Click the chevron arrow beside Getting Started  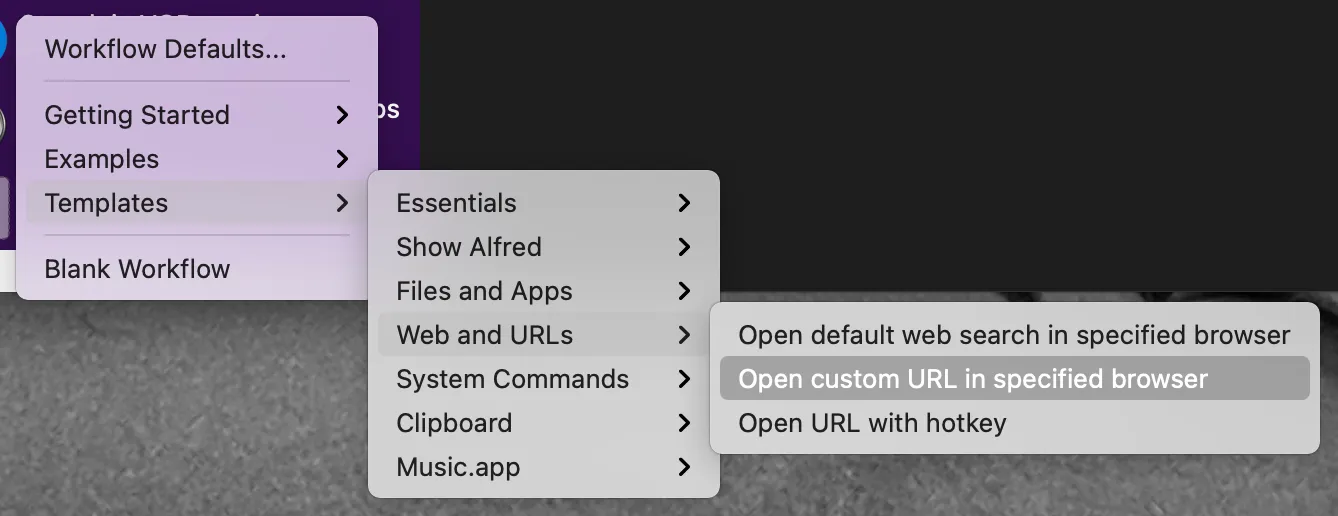[x=342, y=115]
